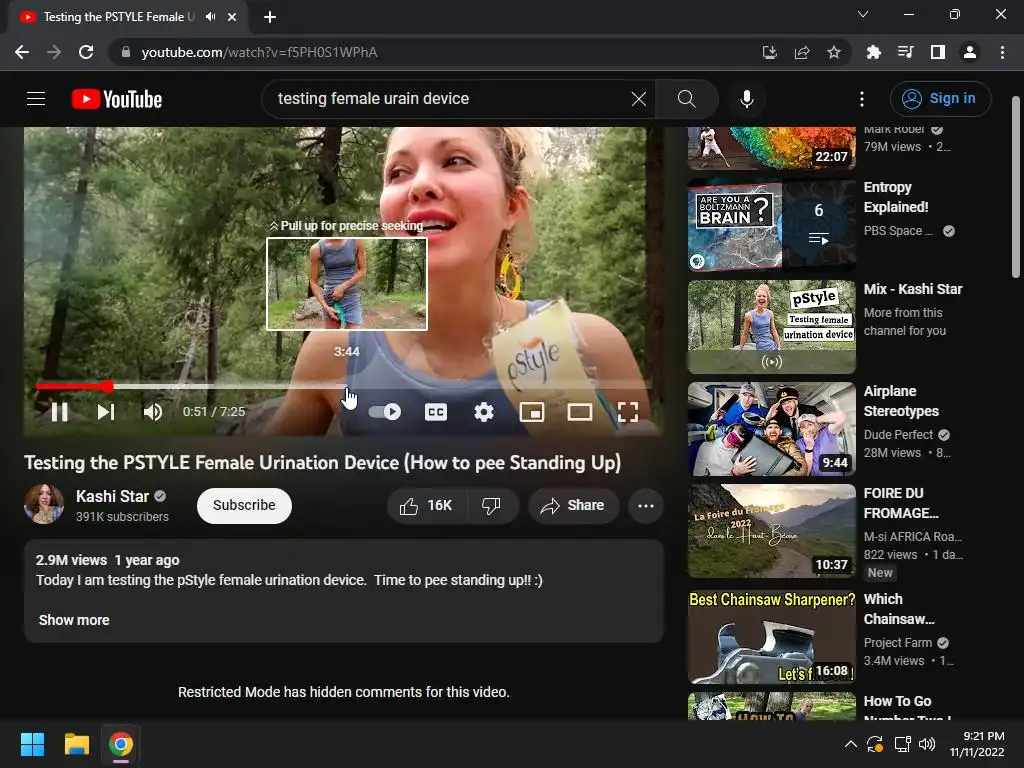Open File Explorer from taskbar

pos(76,744)
